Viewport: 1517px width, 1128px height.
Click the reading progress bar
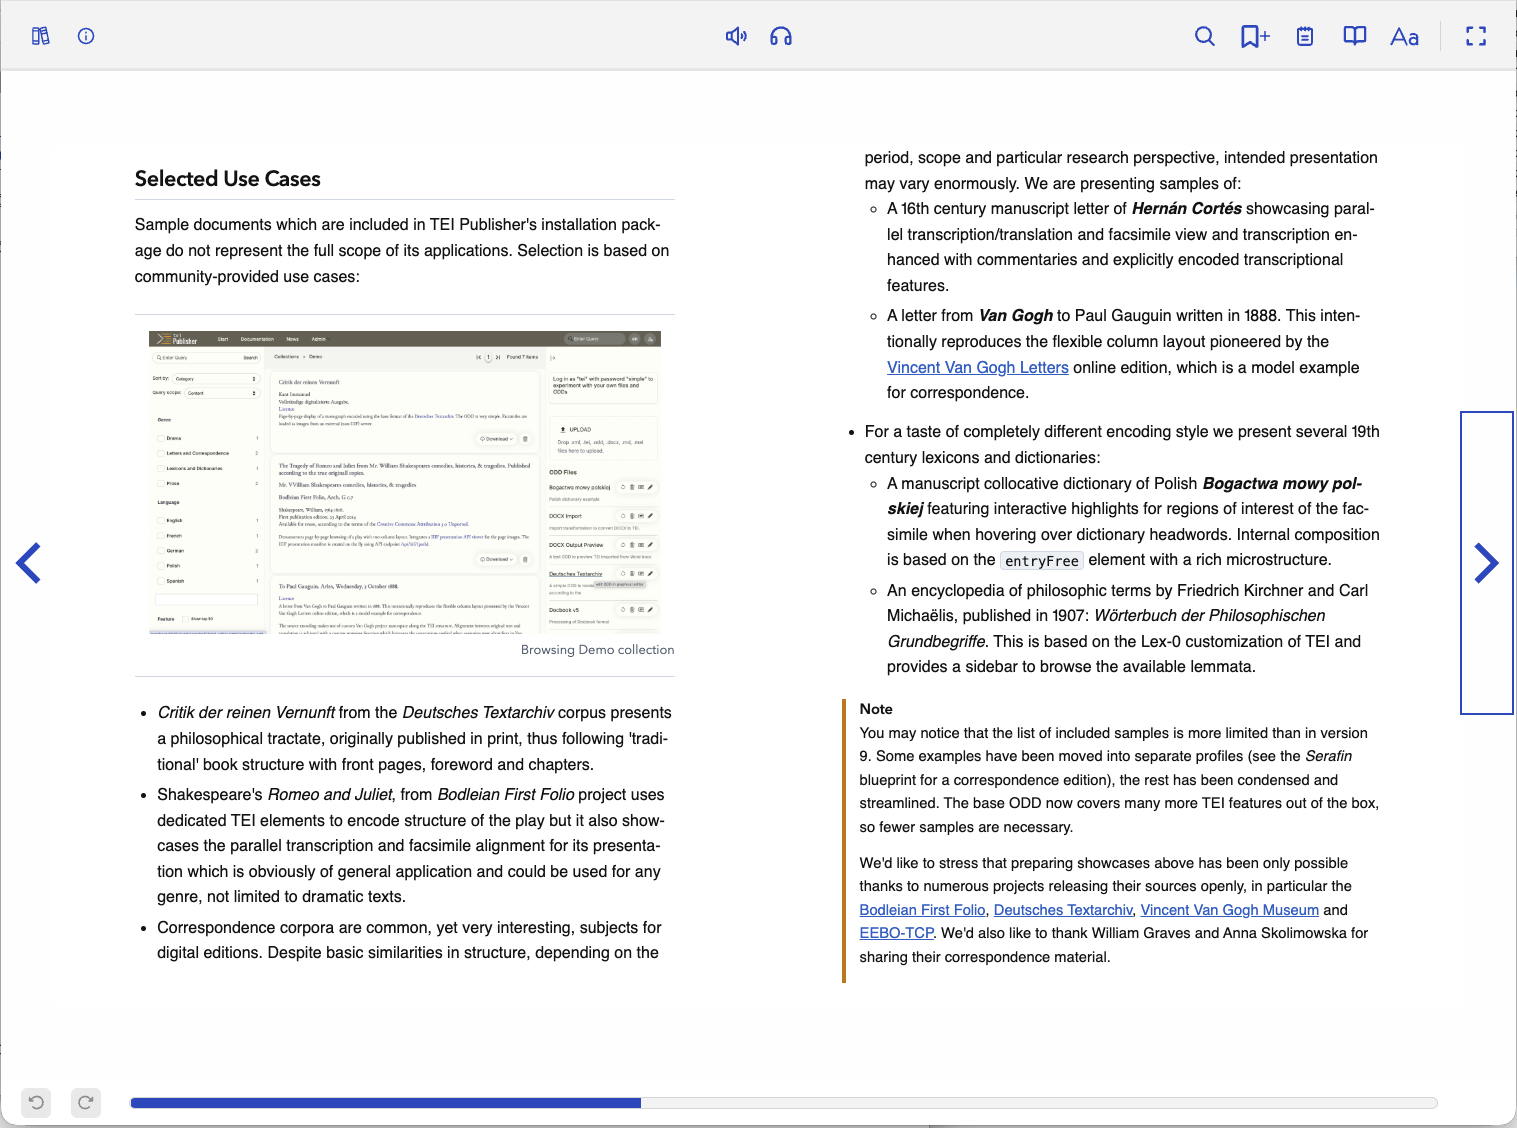pyautogui.click(x=784, y=1103)
